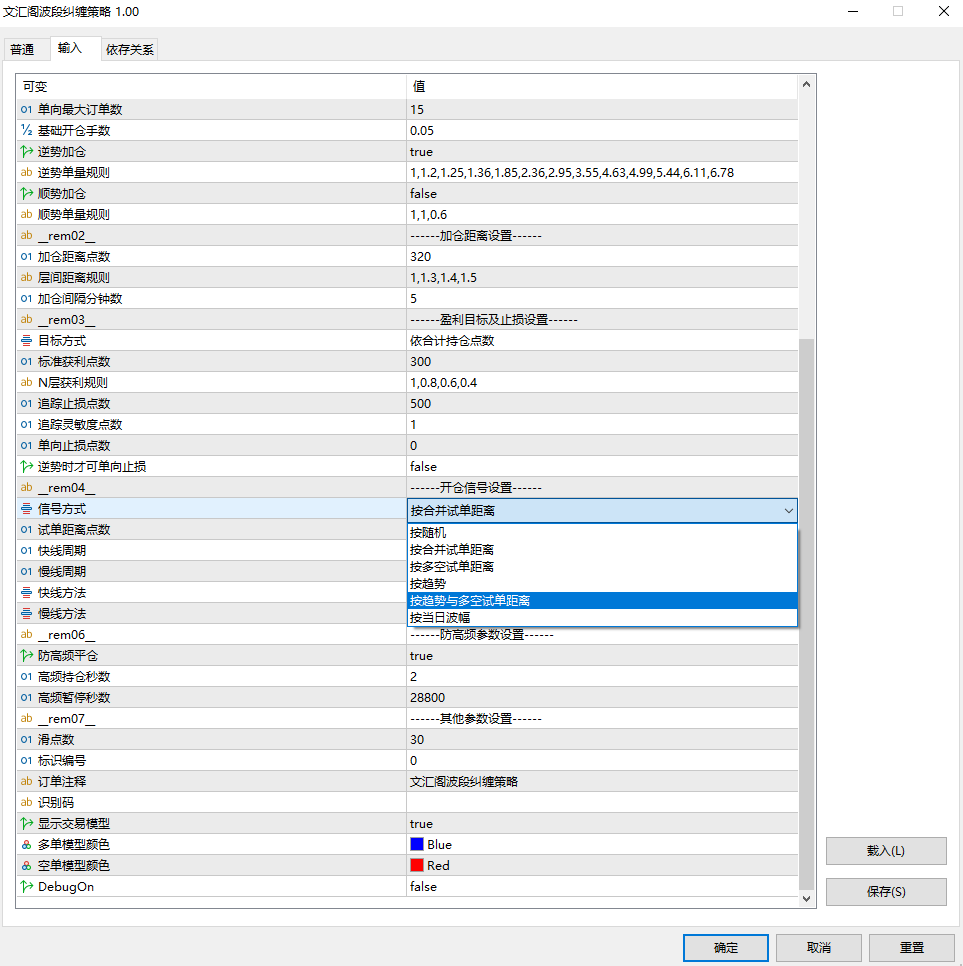Click the fraction icon beside 基础开仓手数

pyautogui.click(x=27, y=131)
